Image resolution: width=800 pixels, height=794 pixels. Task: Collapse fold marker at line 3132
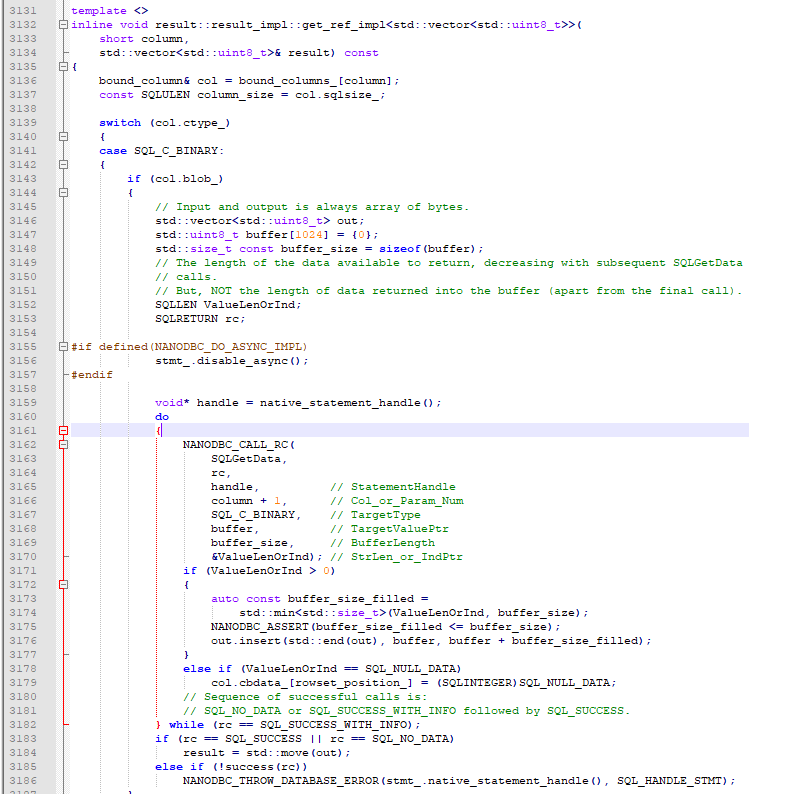(x=63, y=24)
